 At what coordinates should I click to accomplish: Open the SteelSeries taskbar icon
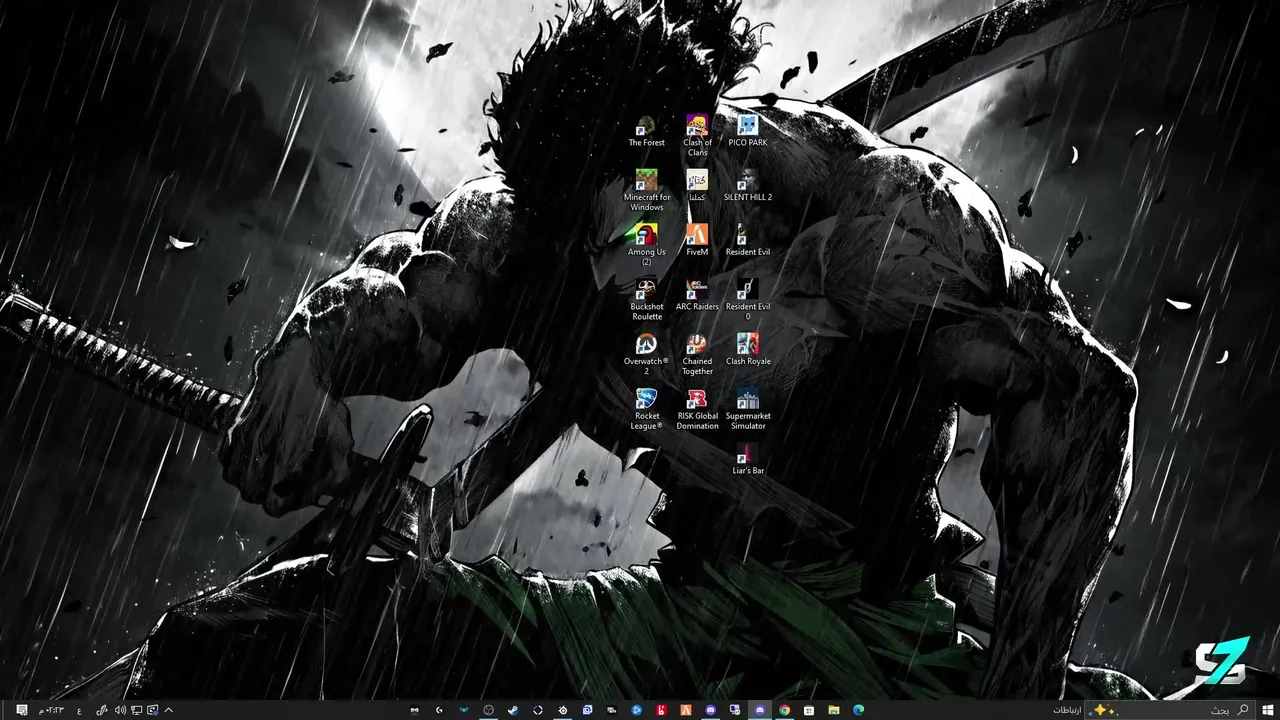[x=563, y=710]
